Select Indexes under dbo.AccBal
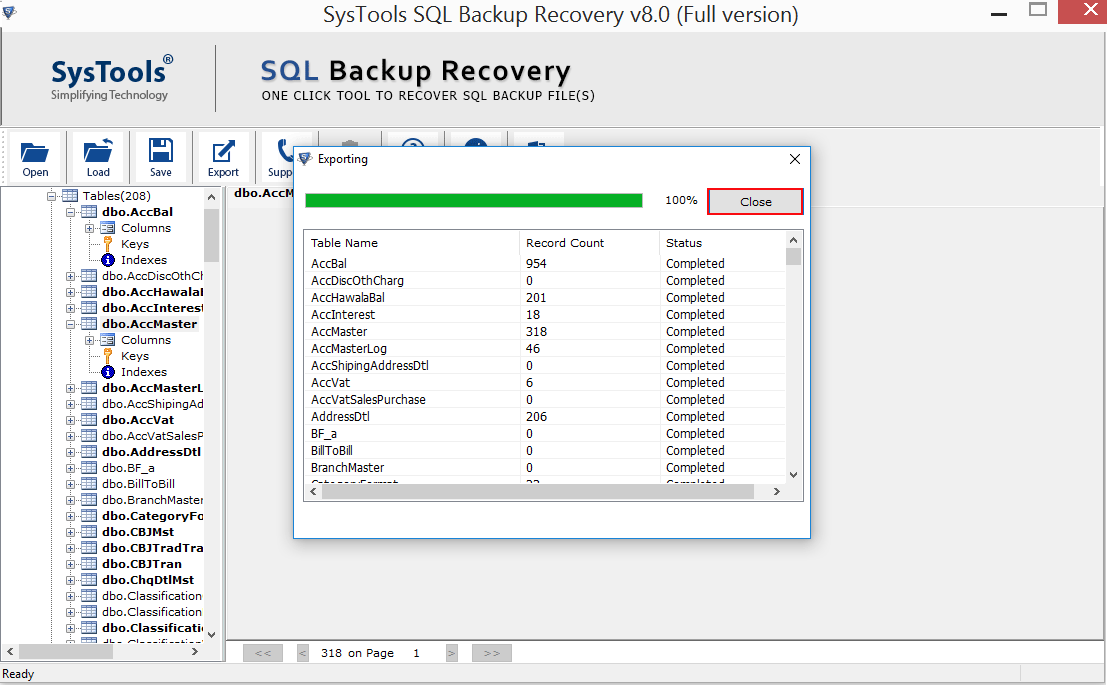The image size is (1107, 685). (143, 260)
